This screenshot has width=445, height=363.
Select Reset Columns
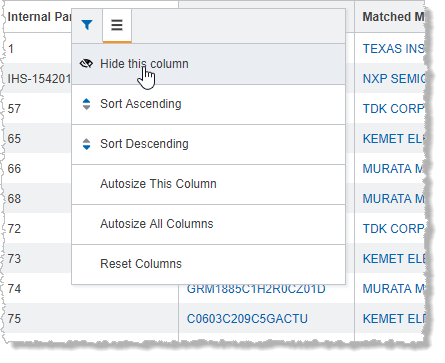pyautogui.click(x=208, y=264)
